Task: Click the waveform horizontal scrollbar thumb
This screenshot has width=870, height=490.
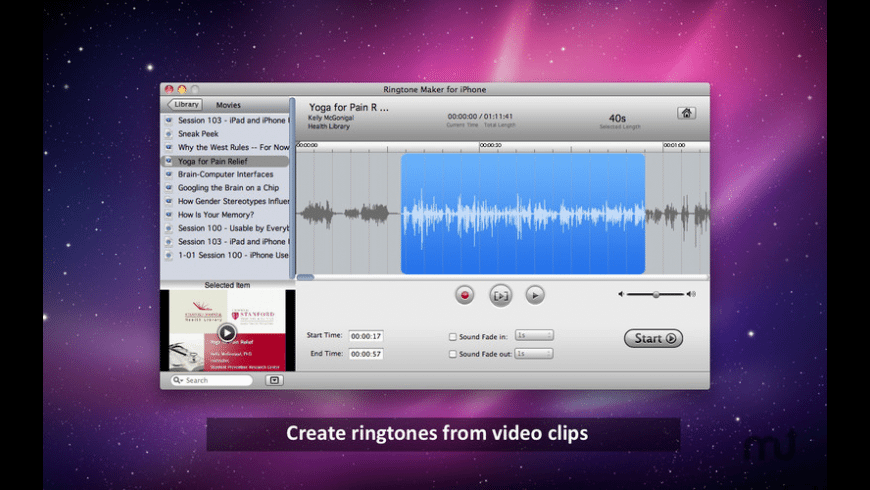Action: pyautogui.click(x=306, y=277)
